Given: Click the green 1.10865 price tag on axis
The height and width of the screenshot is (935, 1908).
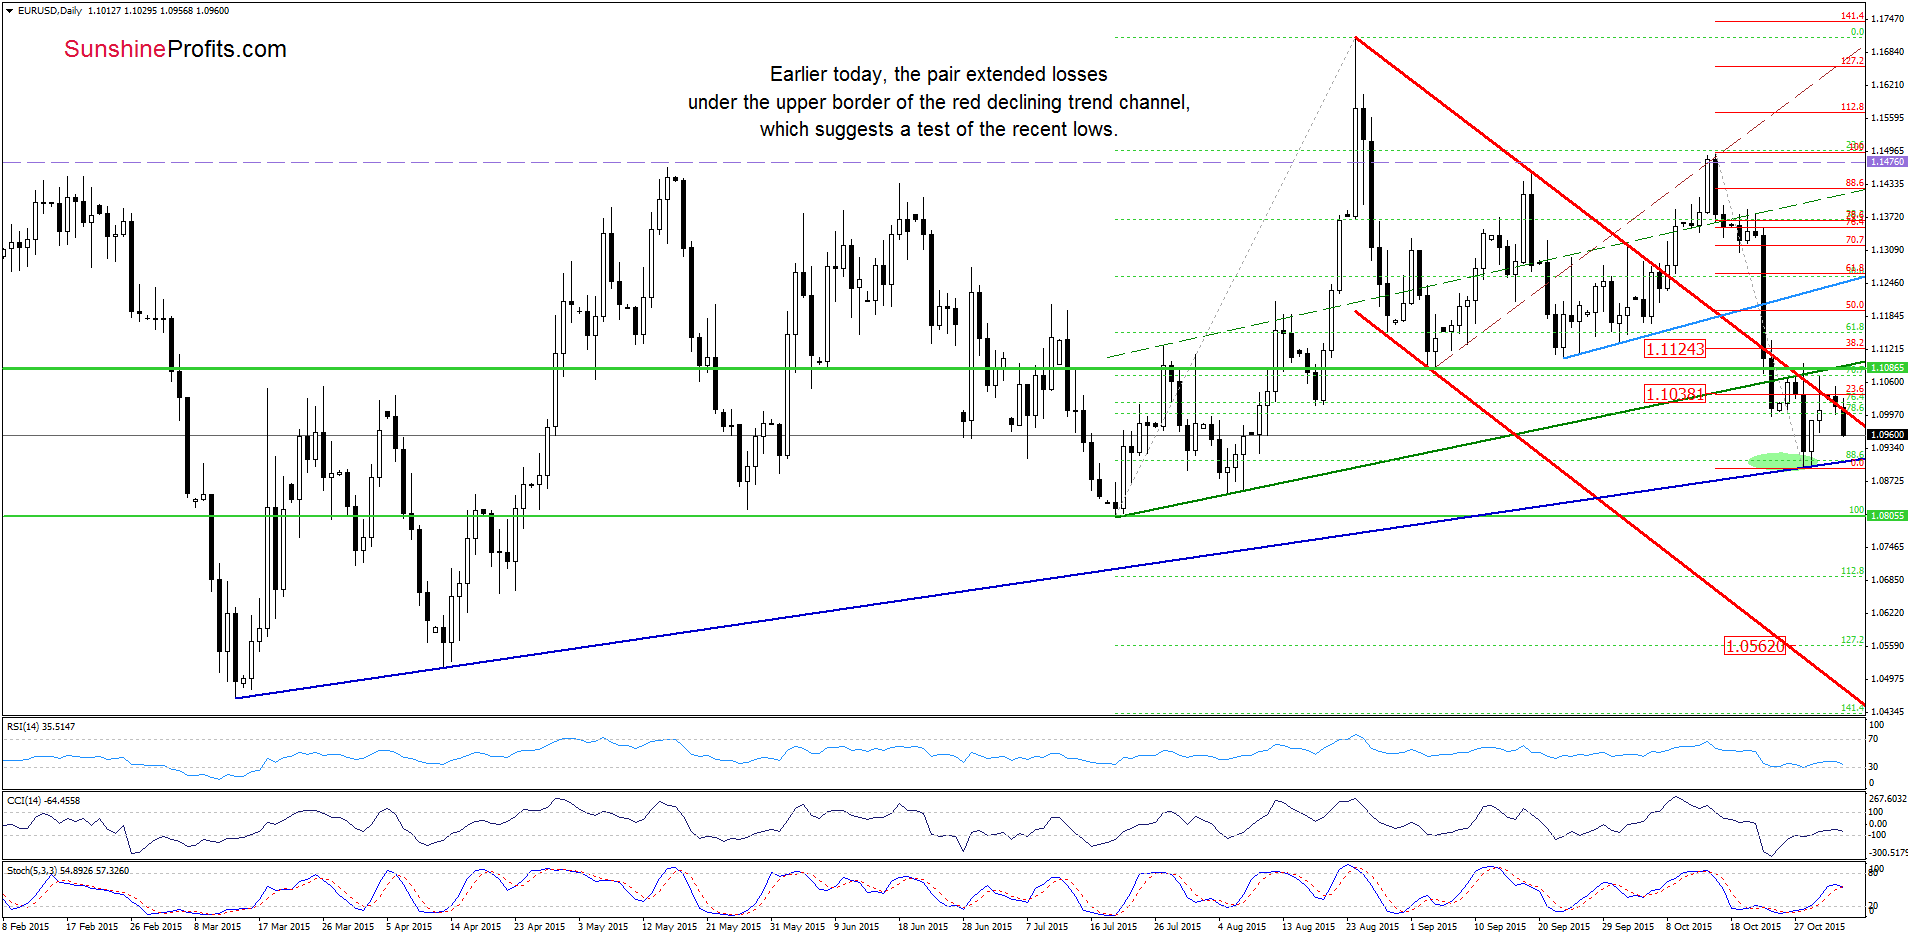Looking at the screenshot, I should (1888, 368).
